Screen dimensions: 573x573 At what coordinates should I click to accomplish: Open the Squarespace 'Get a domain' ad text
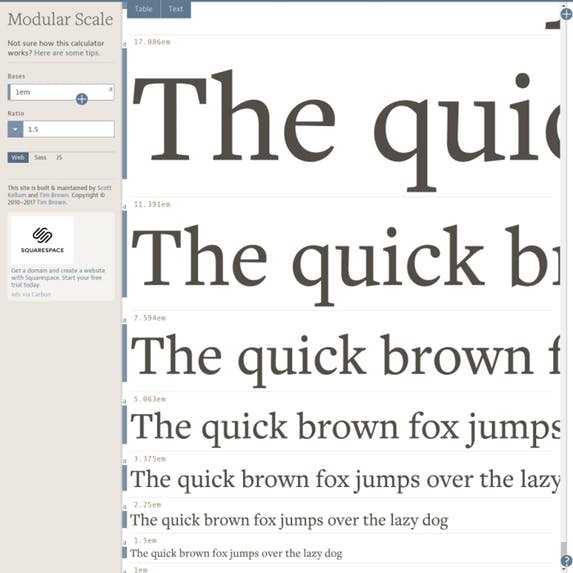coord(58,278)
